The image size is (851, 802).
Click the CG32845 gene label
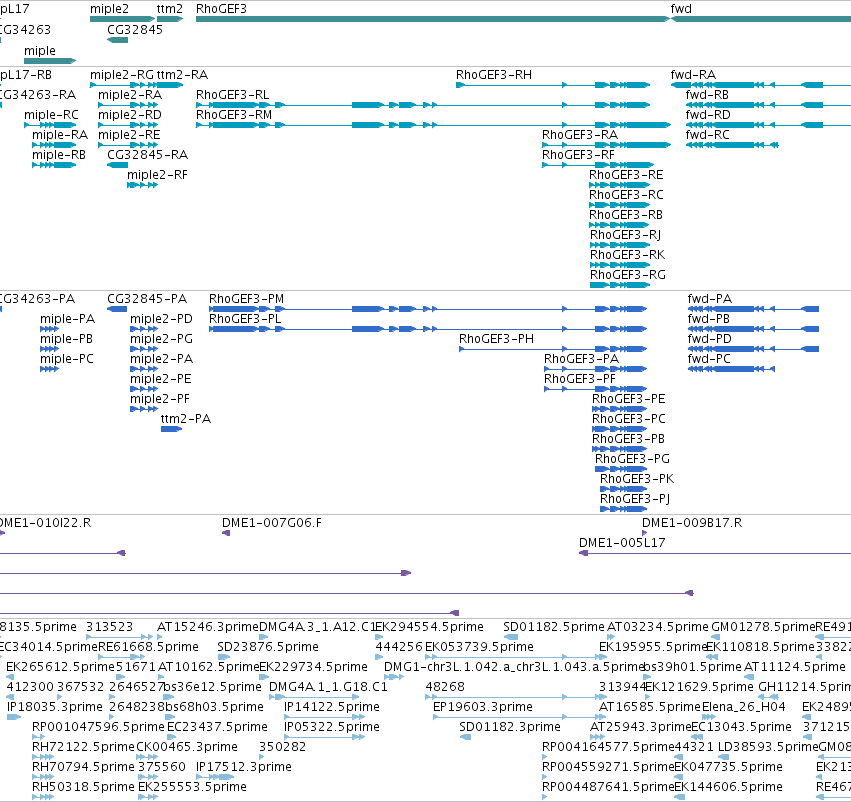pos(135,29)
